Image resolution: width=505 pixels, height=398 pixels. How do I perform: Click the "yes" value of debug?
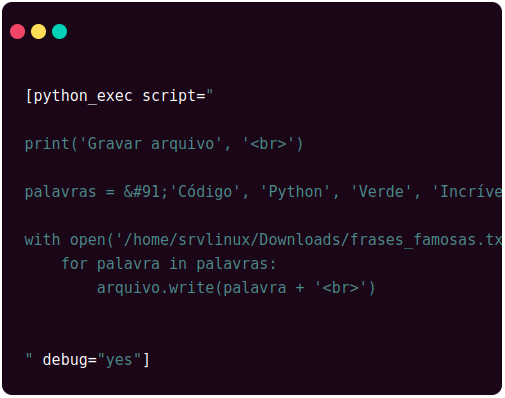click(119, 360)
